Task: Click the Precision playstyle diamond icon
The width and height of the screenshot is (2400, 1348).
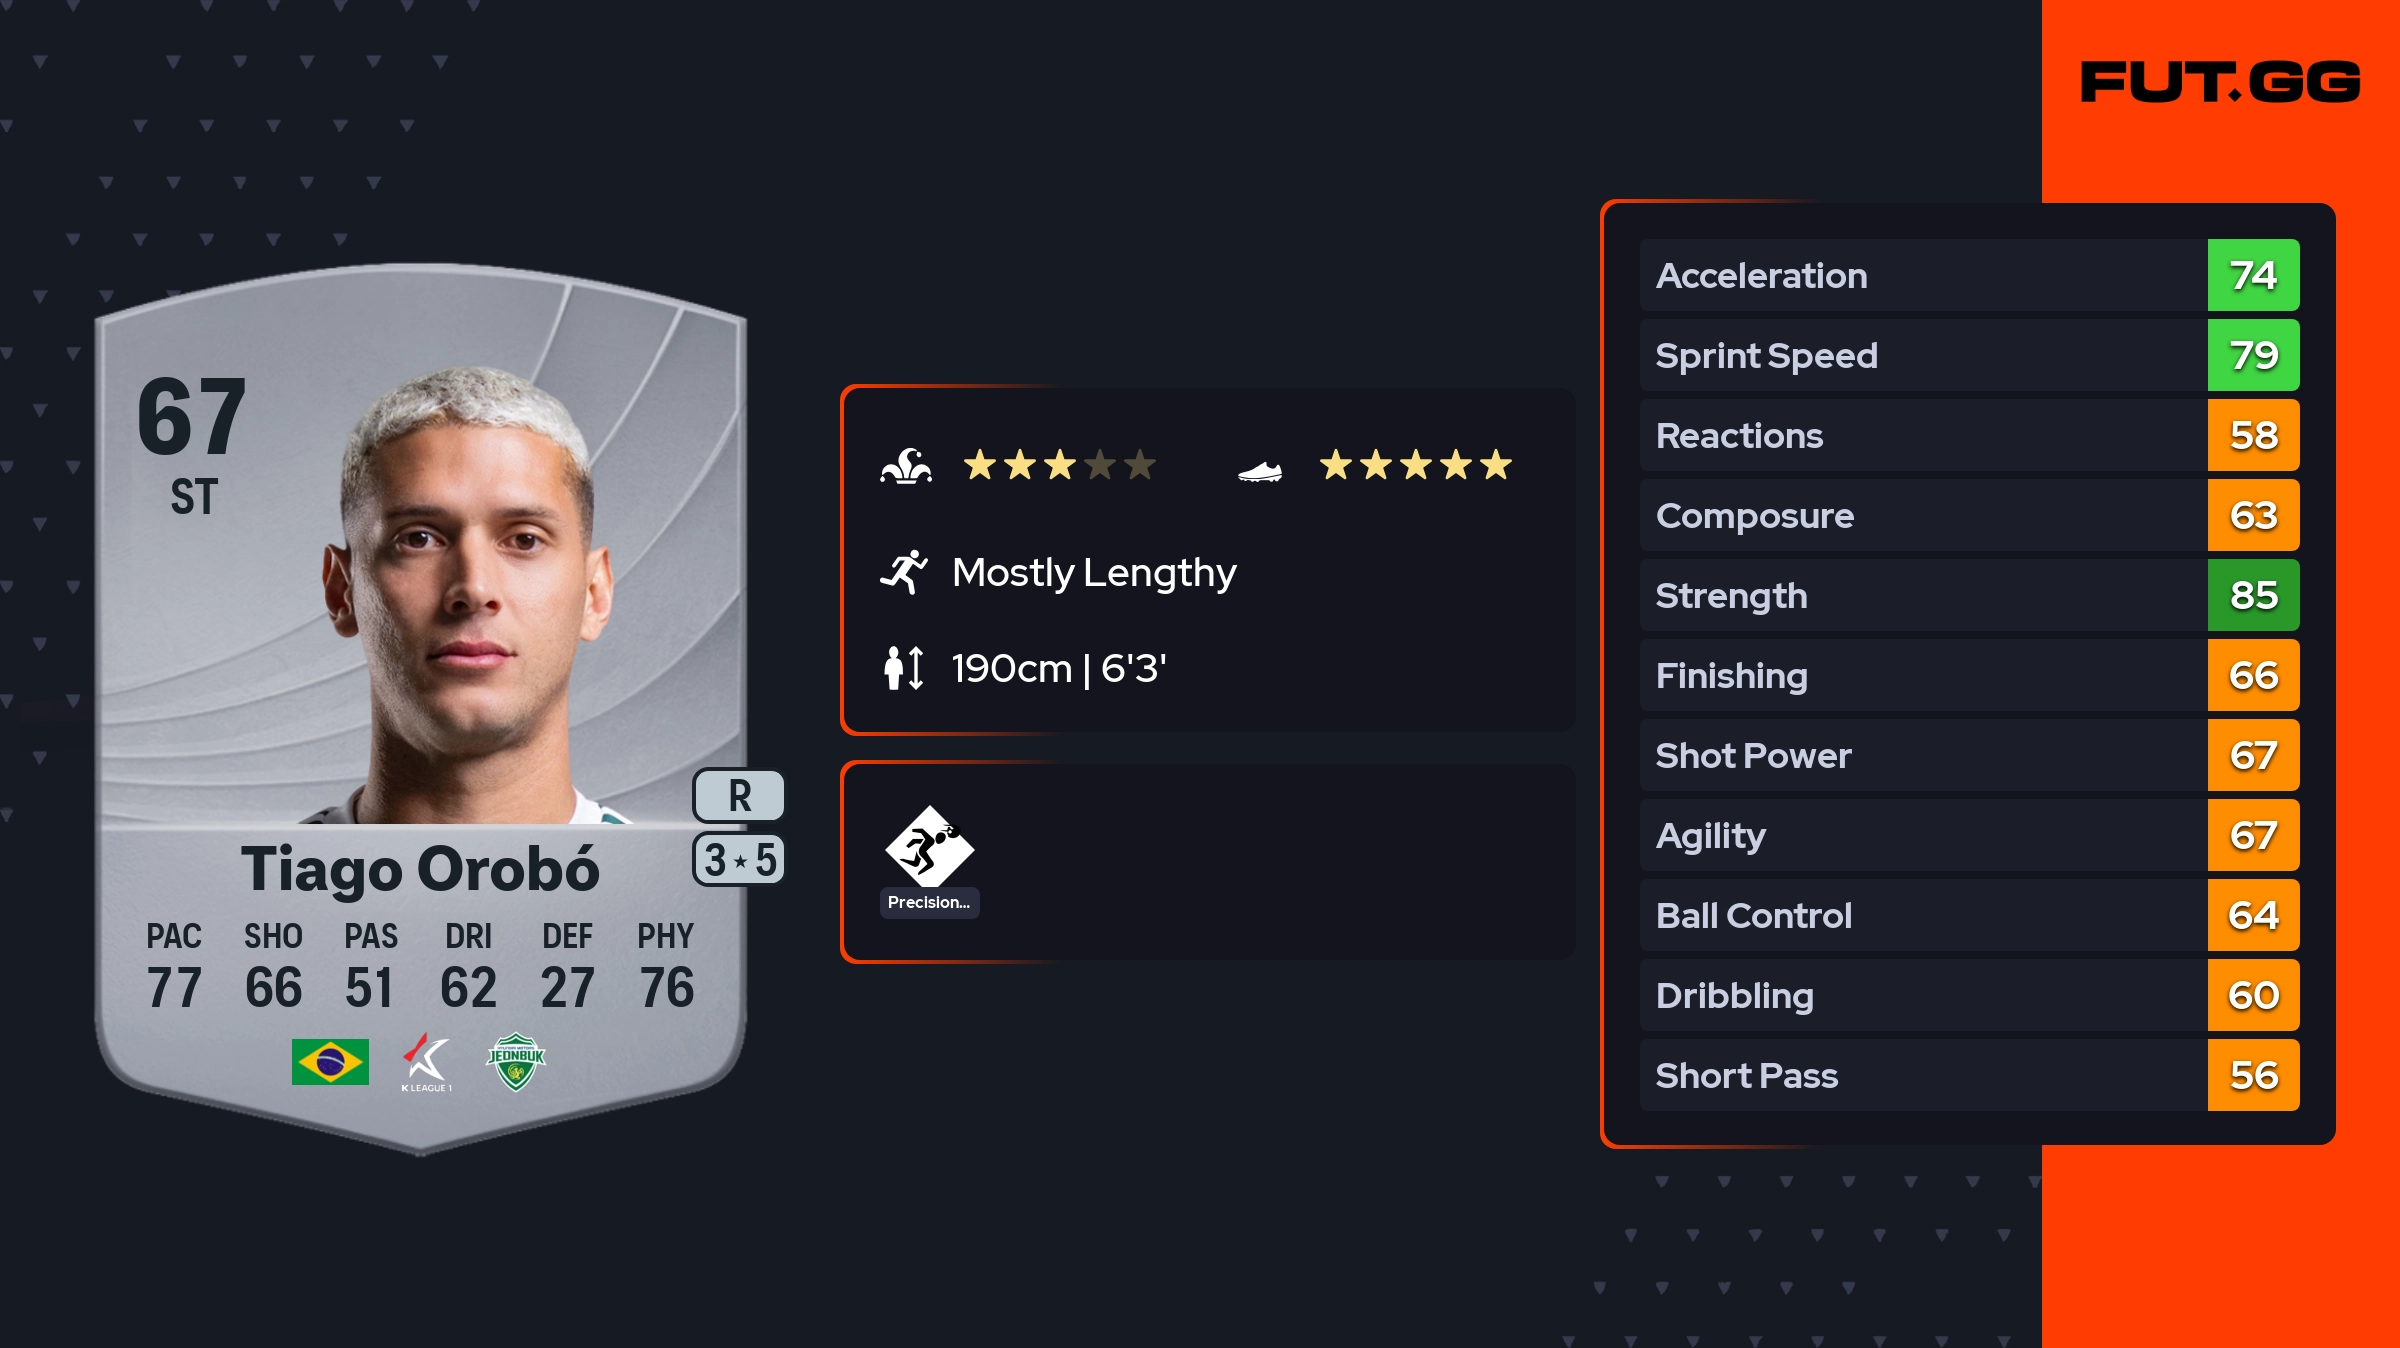Action: [929, 847]
